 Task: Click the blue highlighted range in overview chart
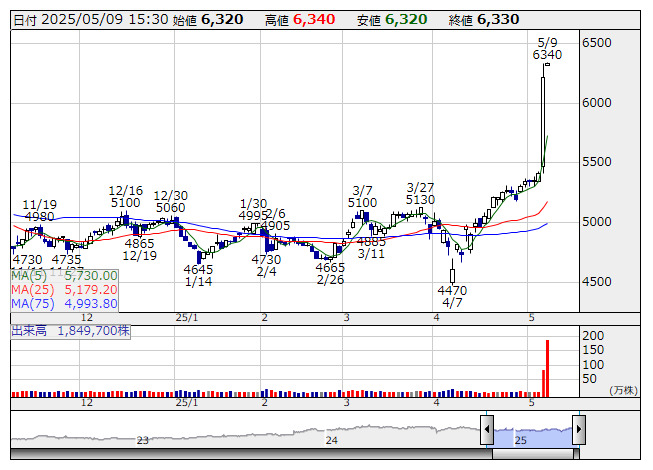coord(533,435)
